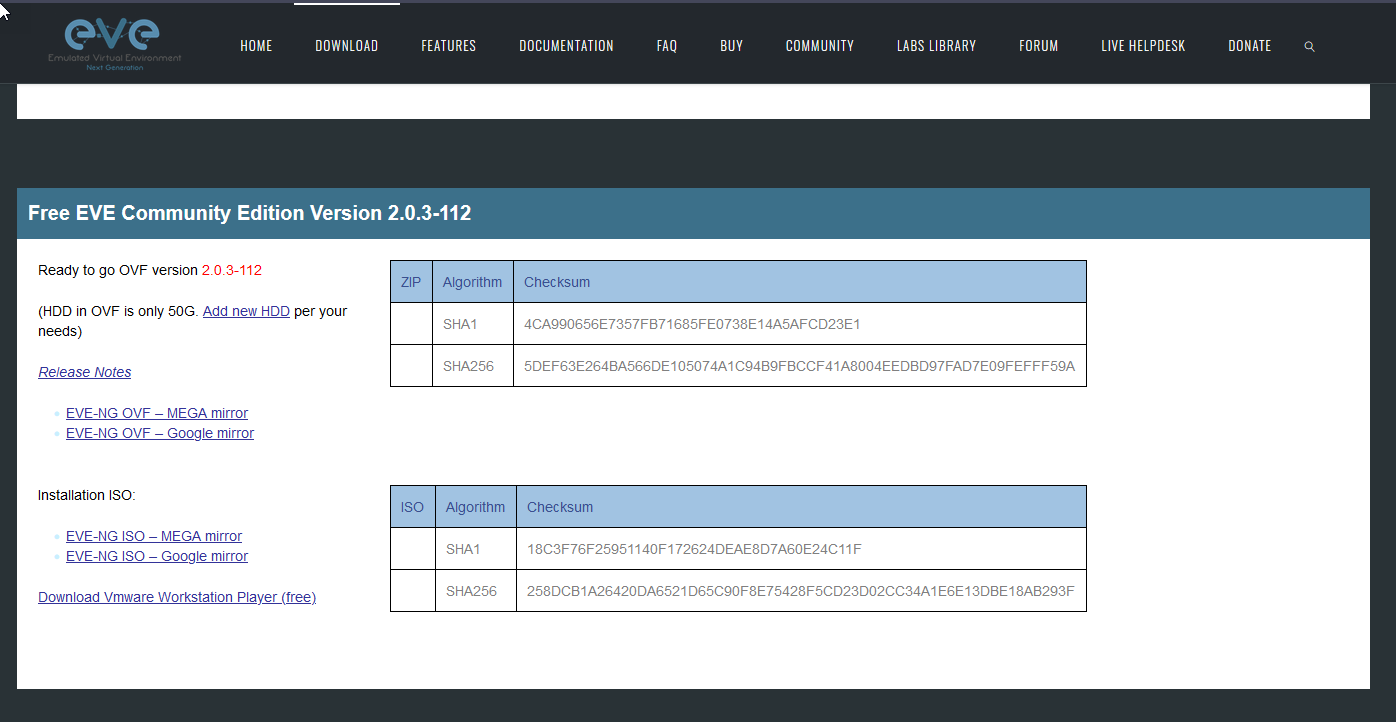Download EVE-NG OVF from MEGA mirror
Image resolution: width=1396 pixels, height=722 pixels.
point(157,413)
